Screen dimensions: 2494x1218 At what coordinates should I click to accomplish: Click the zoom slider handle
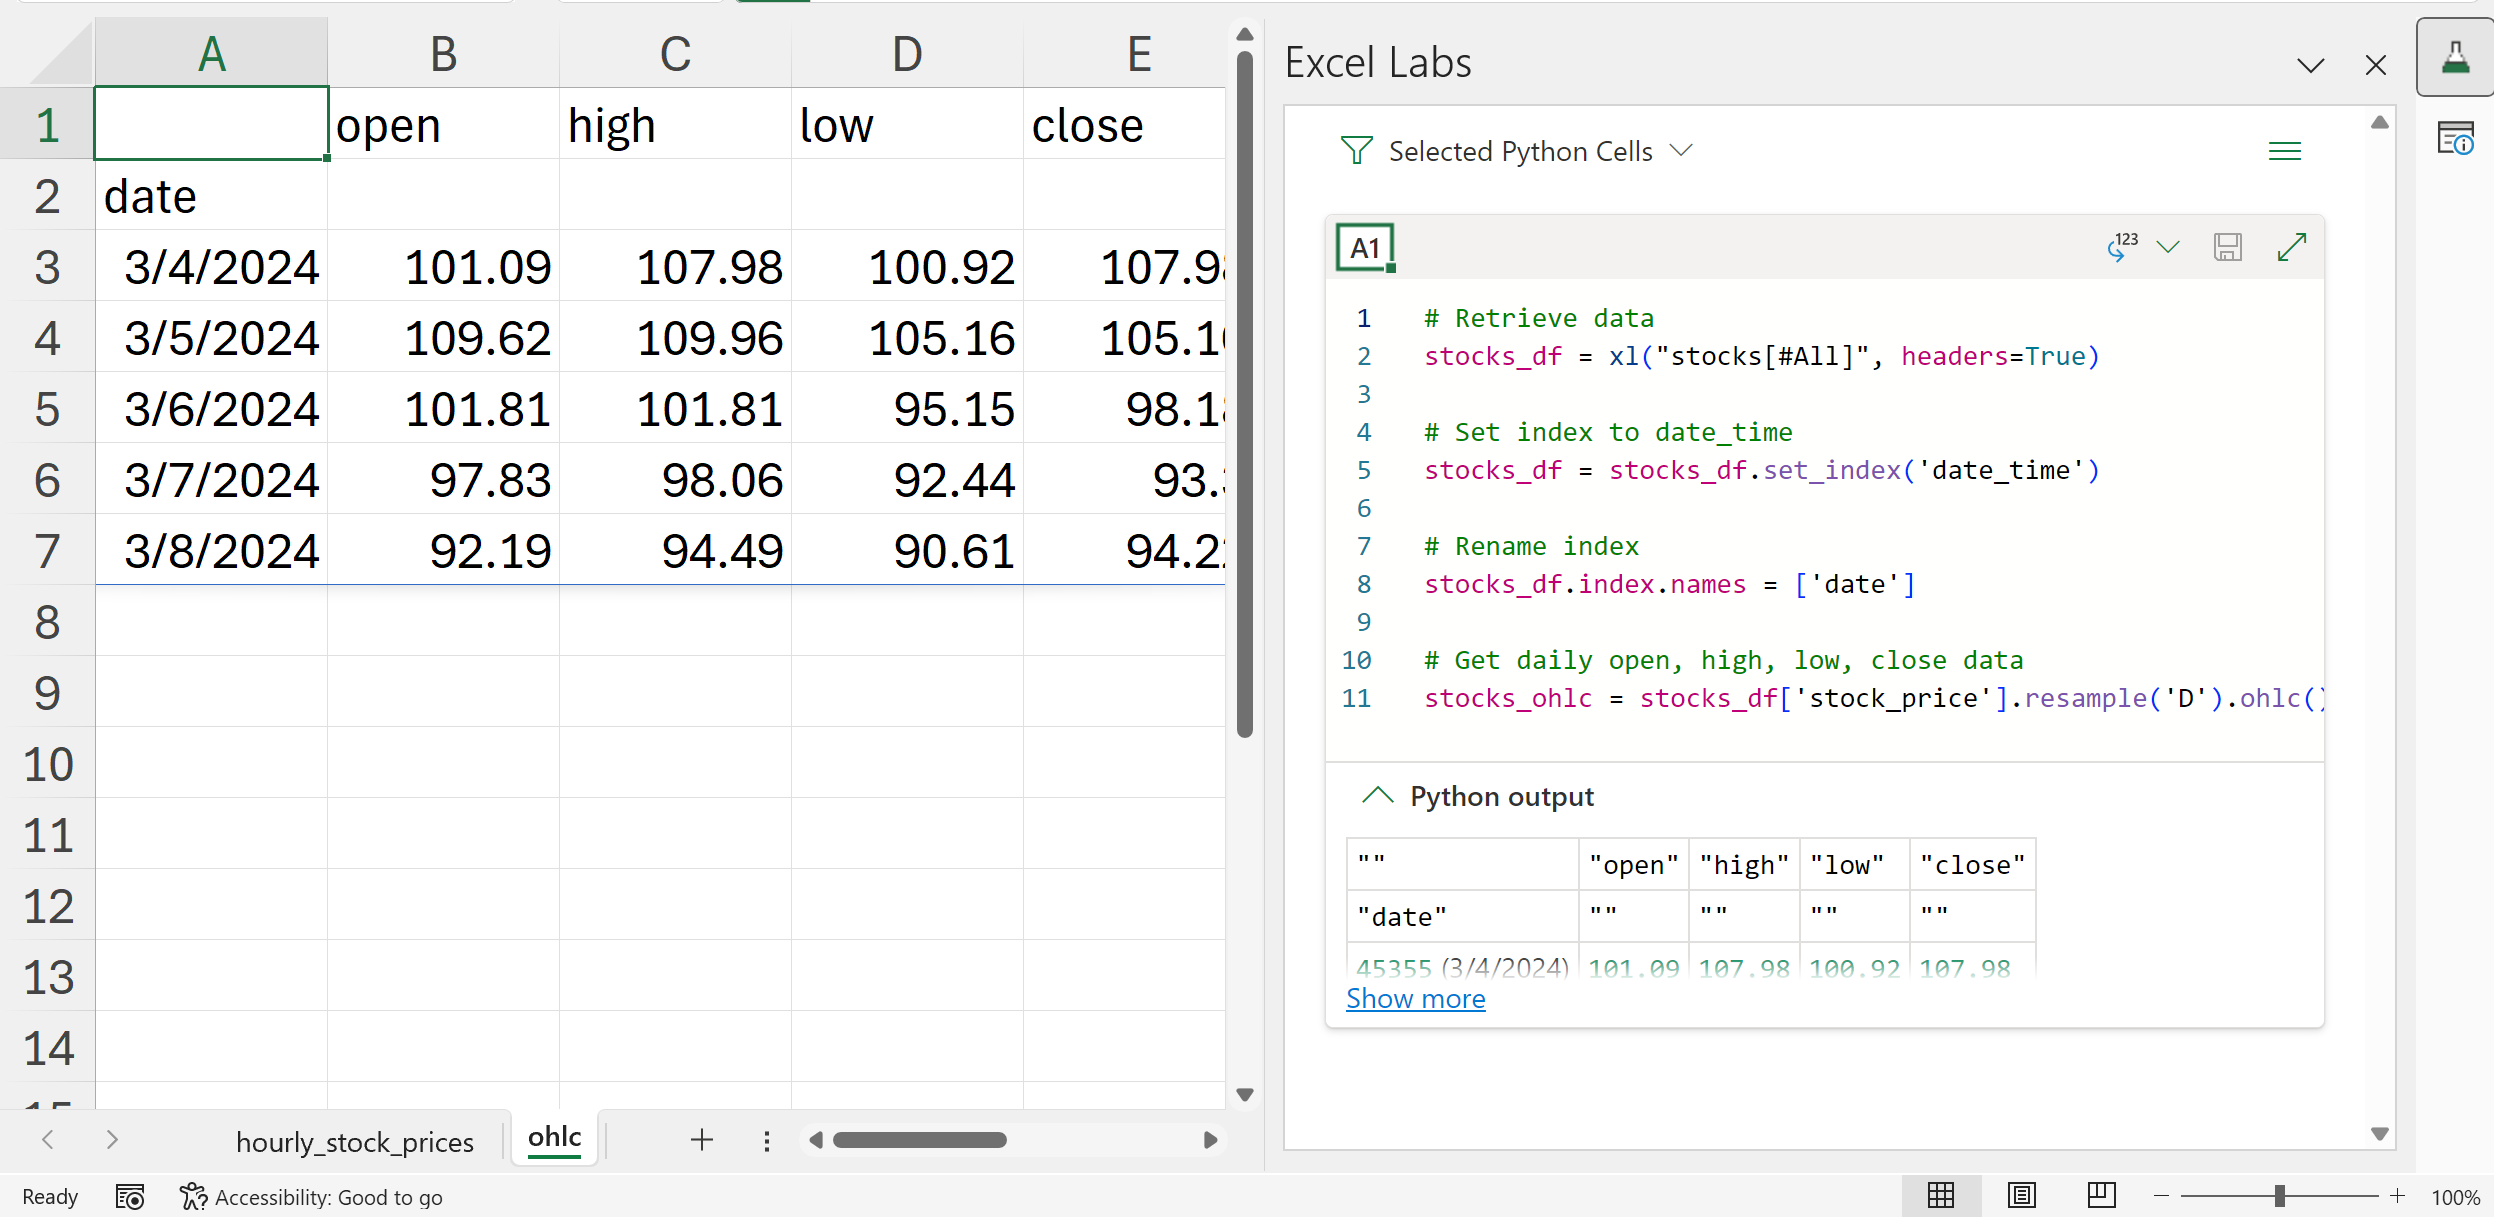(2279, 1196)
